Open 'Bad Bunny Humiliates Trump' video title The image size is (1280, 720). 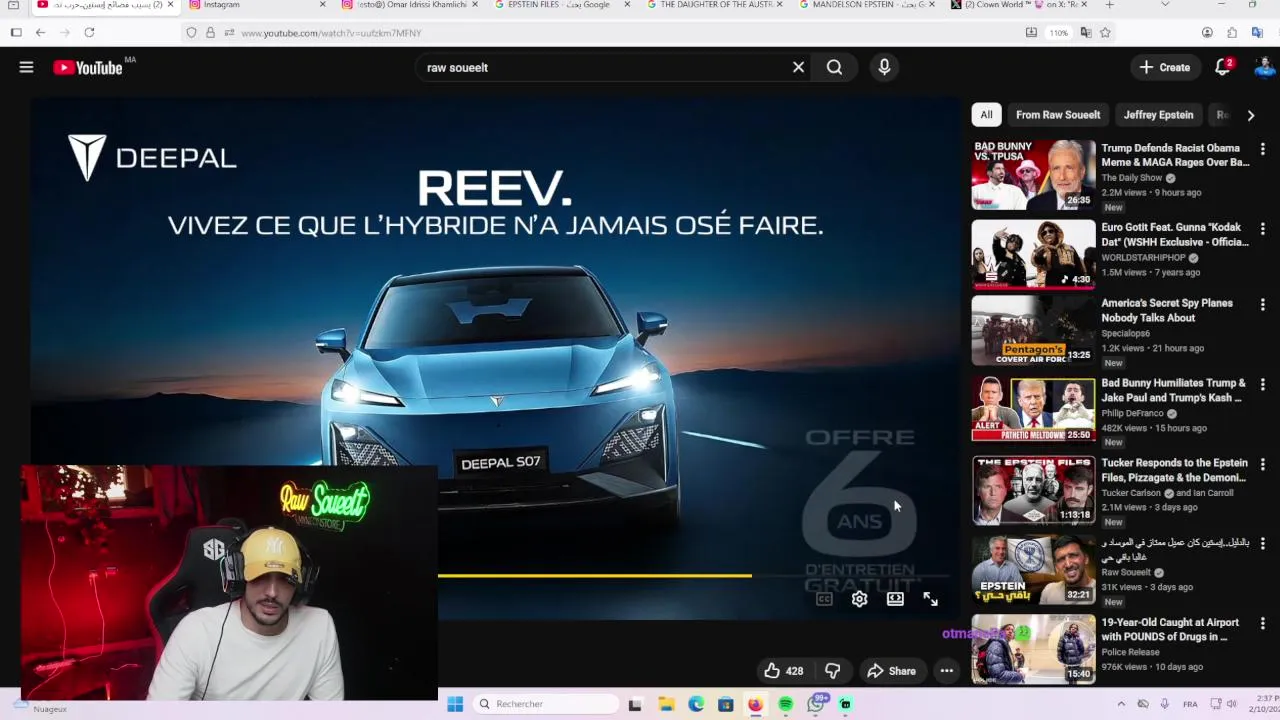[1173, 390]
